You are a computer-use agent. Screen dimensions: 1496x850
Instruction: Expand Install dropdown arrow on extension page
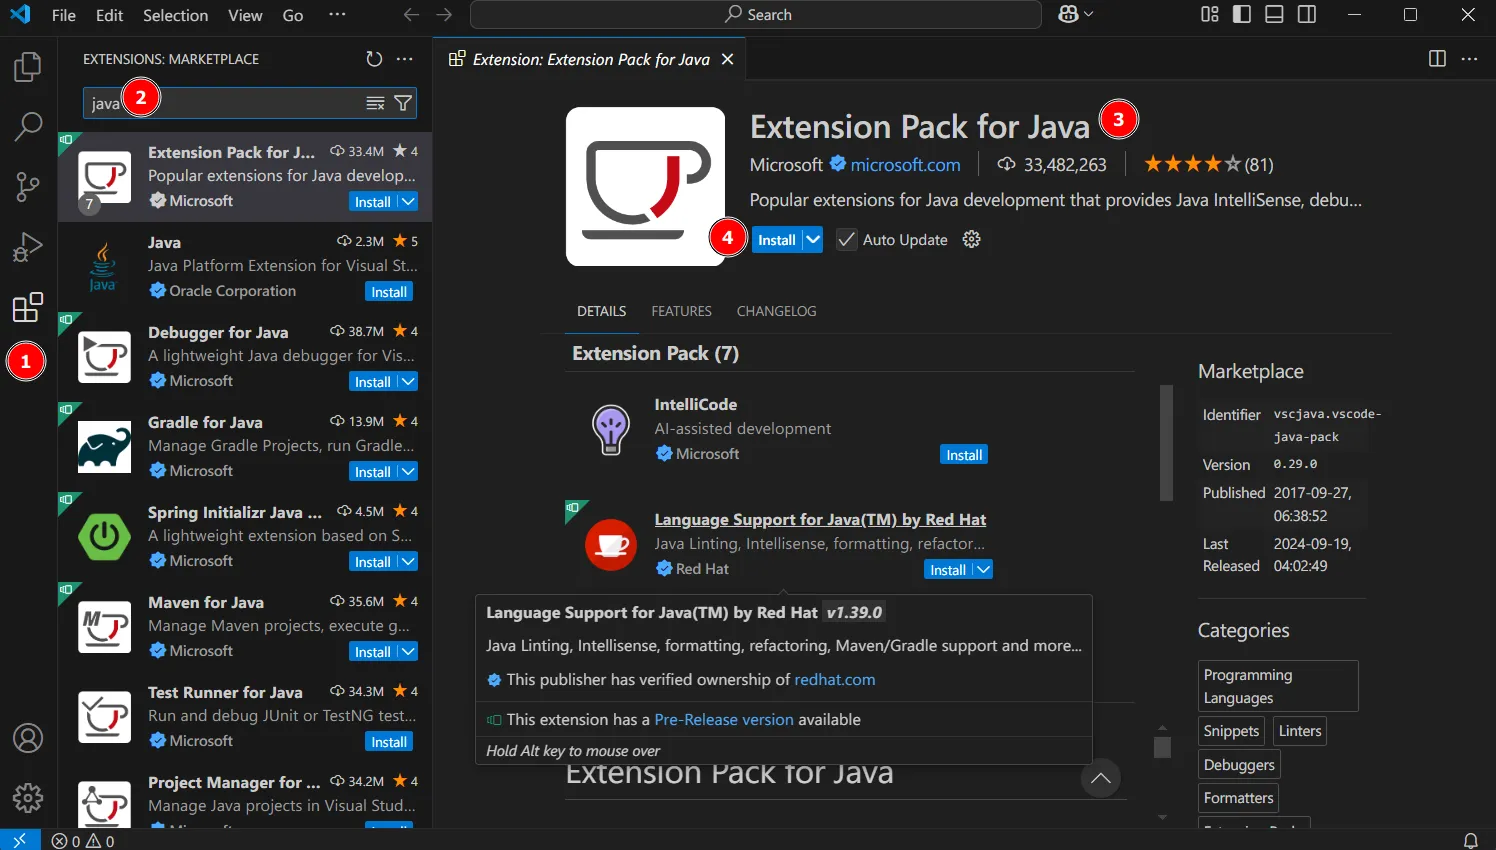point(813,240)
